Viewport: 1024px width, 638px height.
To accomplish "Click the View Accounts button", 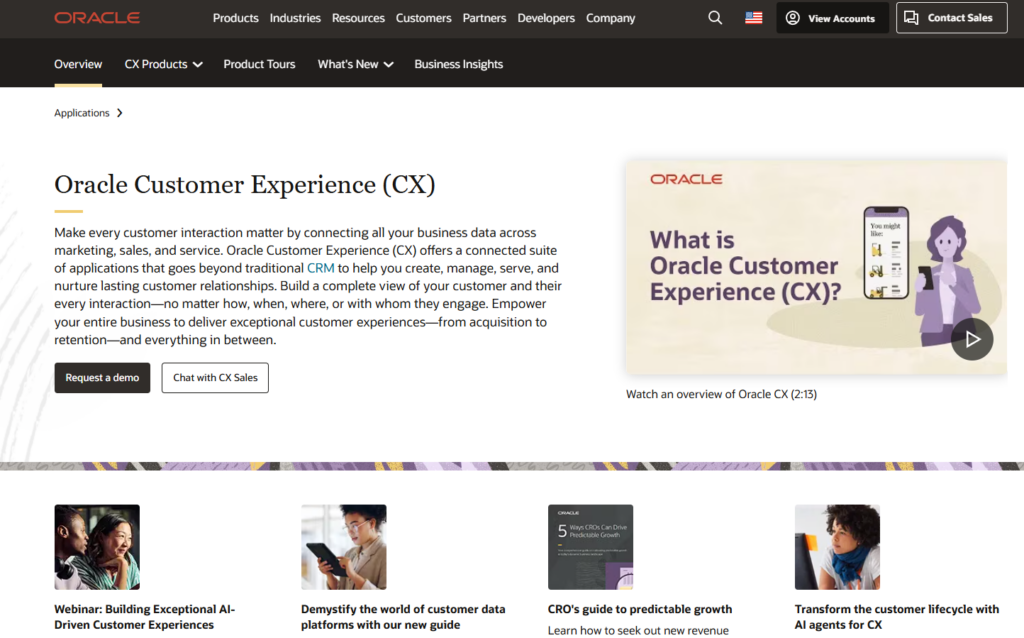I will [832, 18].
